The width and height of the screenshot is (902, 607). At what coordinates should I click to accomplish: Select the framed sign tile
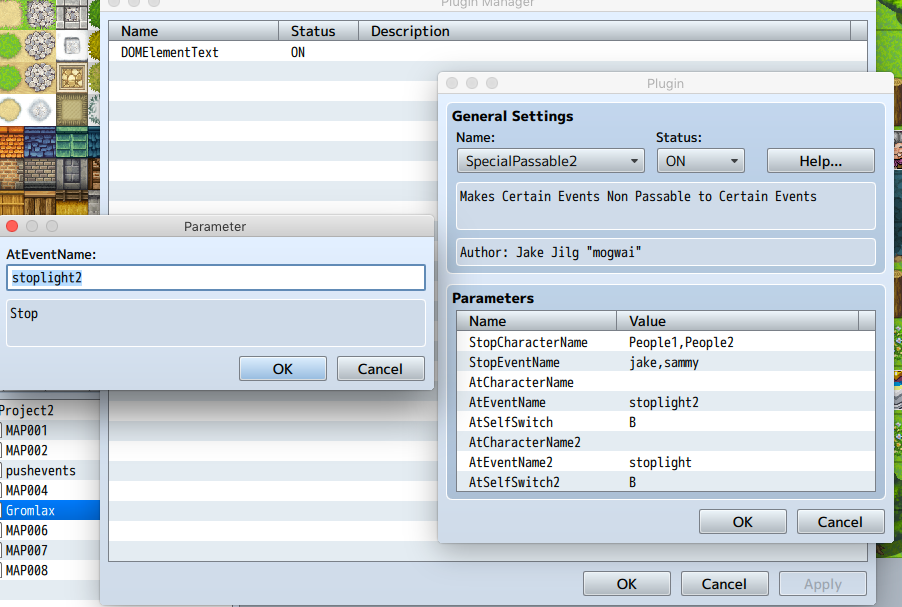72,77
